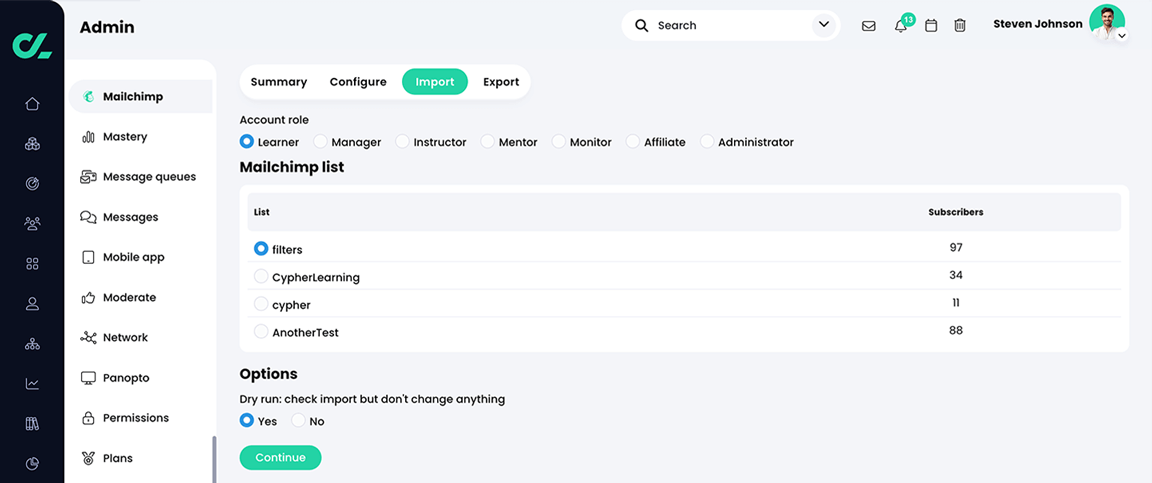Screen dimensions: 1152x483
Task: Set Dry run to Yes
Action: [247, 421]
